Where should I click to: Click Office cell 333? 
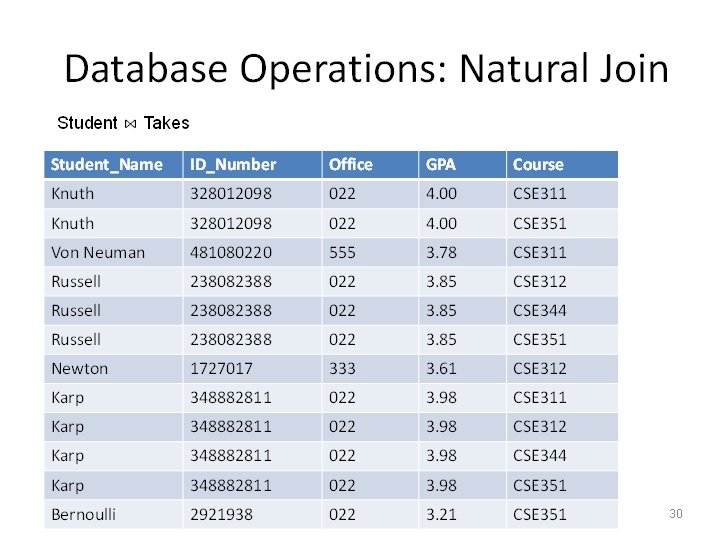(x=370, y=369)
